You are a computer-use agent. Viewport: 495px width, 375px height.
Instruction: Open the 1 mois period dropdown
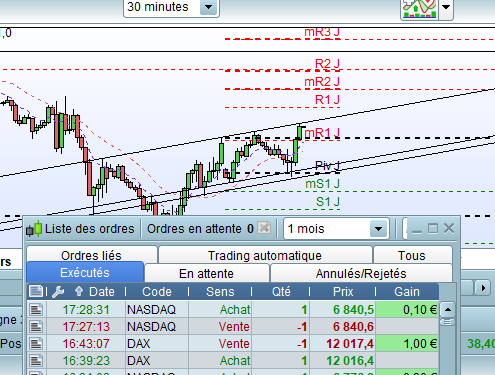336,229
